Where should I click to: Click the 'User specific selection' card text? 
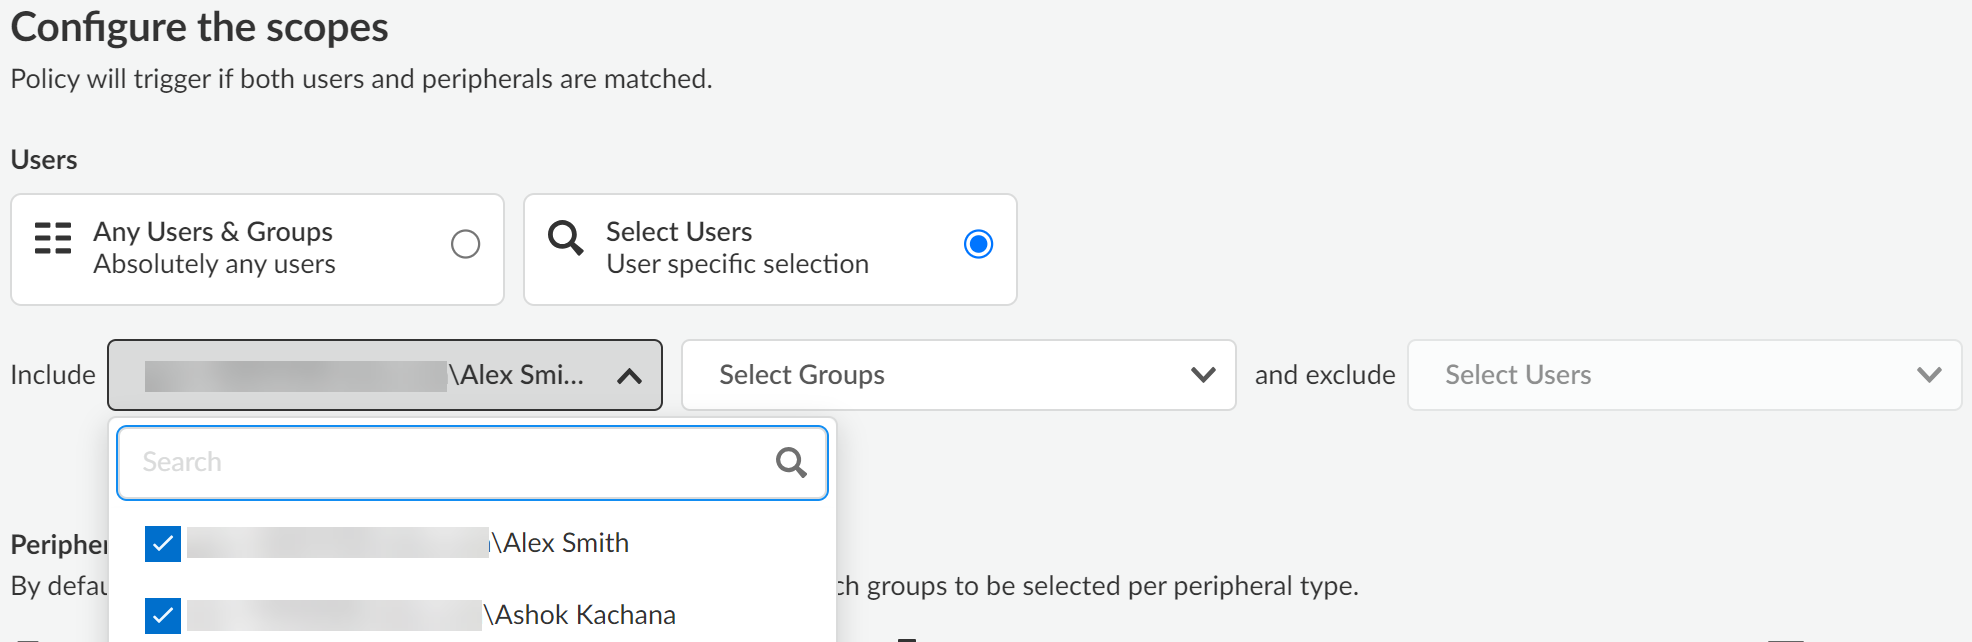click(x=737, y=264)
